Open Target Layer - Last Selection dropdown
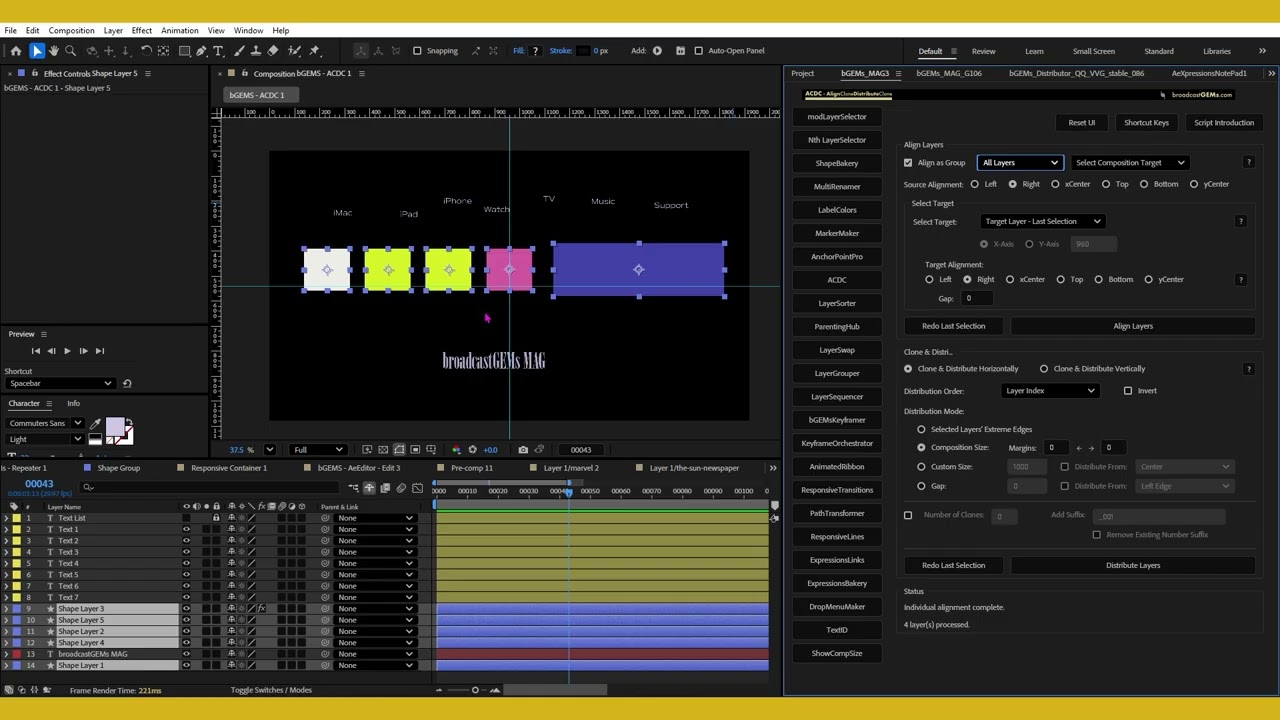Viewport: 1280px width, 720px height. click(1042, 221)
